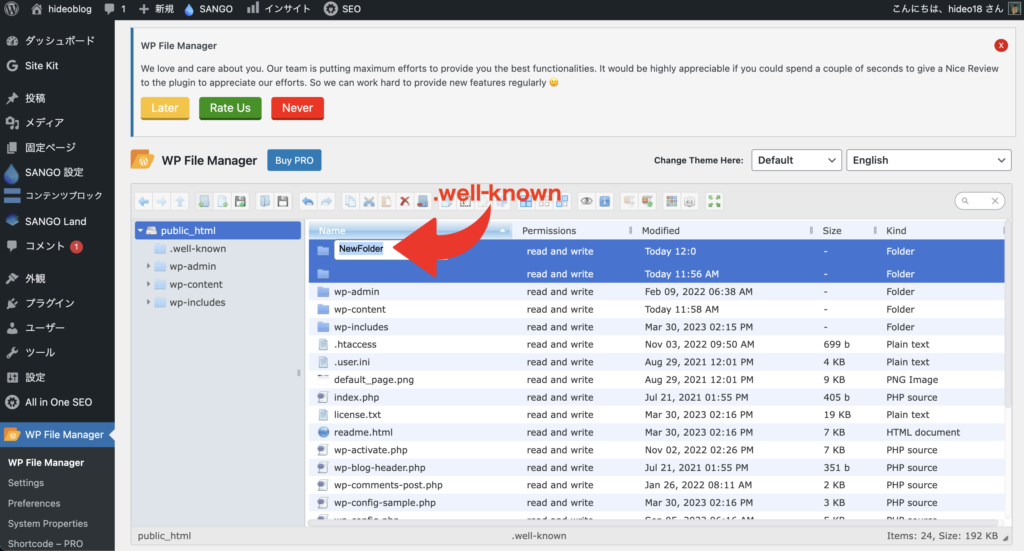This screenshot has height=551, width=1024.
Task: Select the readme.html file row
Action: pyautogui.click(x=656, y=432)
